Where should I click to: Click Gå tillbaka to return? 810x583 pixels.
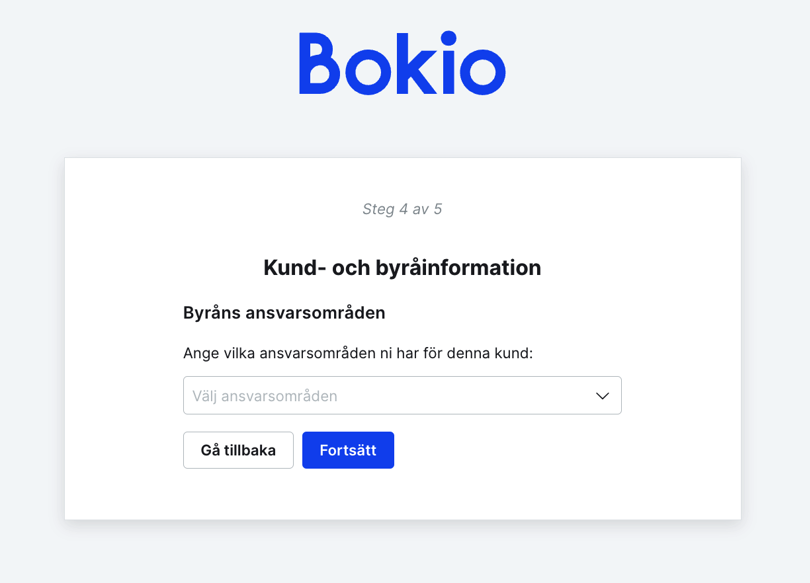238,450
